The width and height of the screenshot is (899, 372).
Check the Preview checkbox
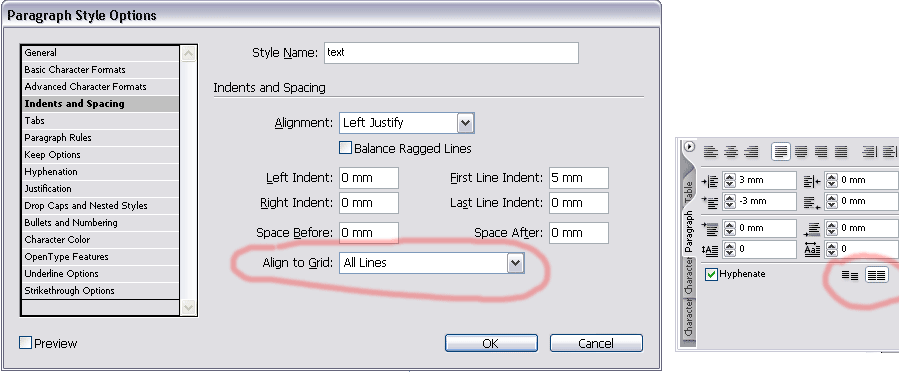pyautogui.click(x=25, y=343)
